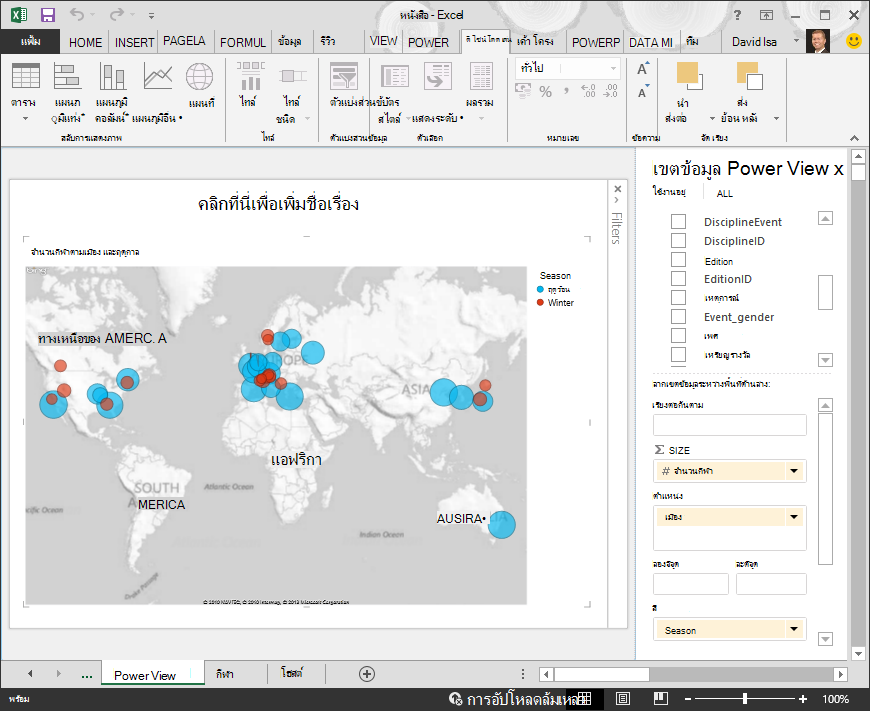Viewport: 870px width, 711px height.
Task: Click the blue bubble over Australia on map
Action: tap(502, 525)
